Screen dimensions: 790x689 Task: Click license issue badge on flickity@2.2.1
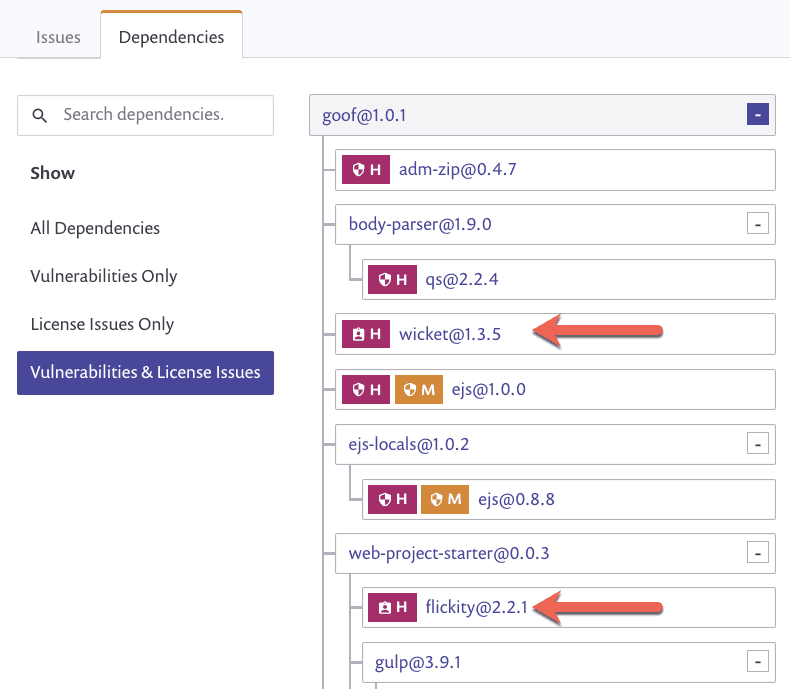[x=392, y=607]
